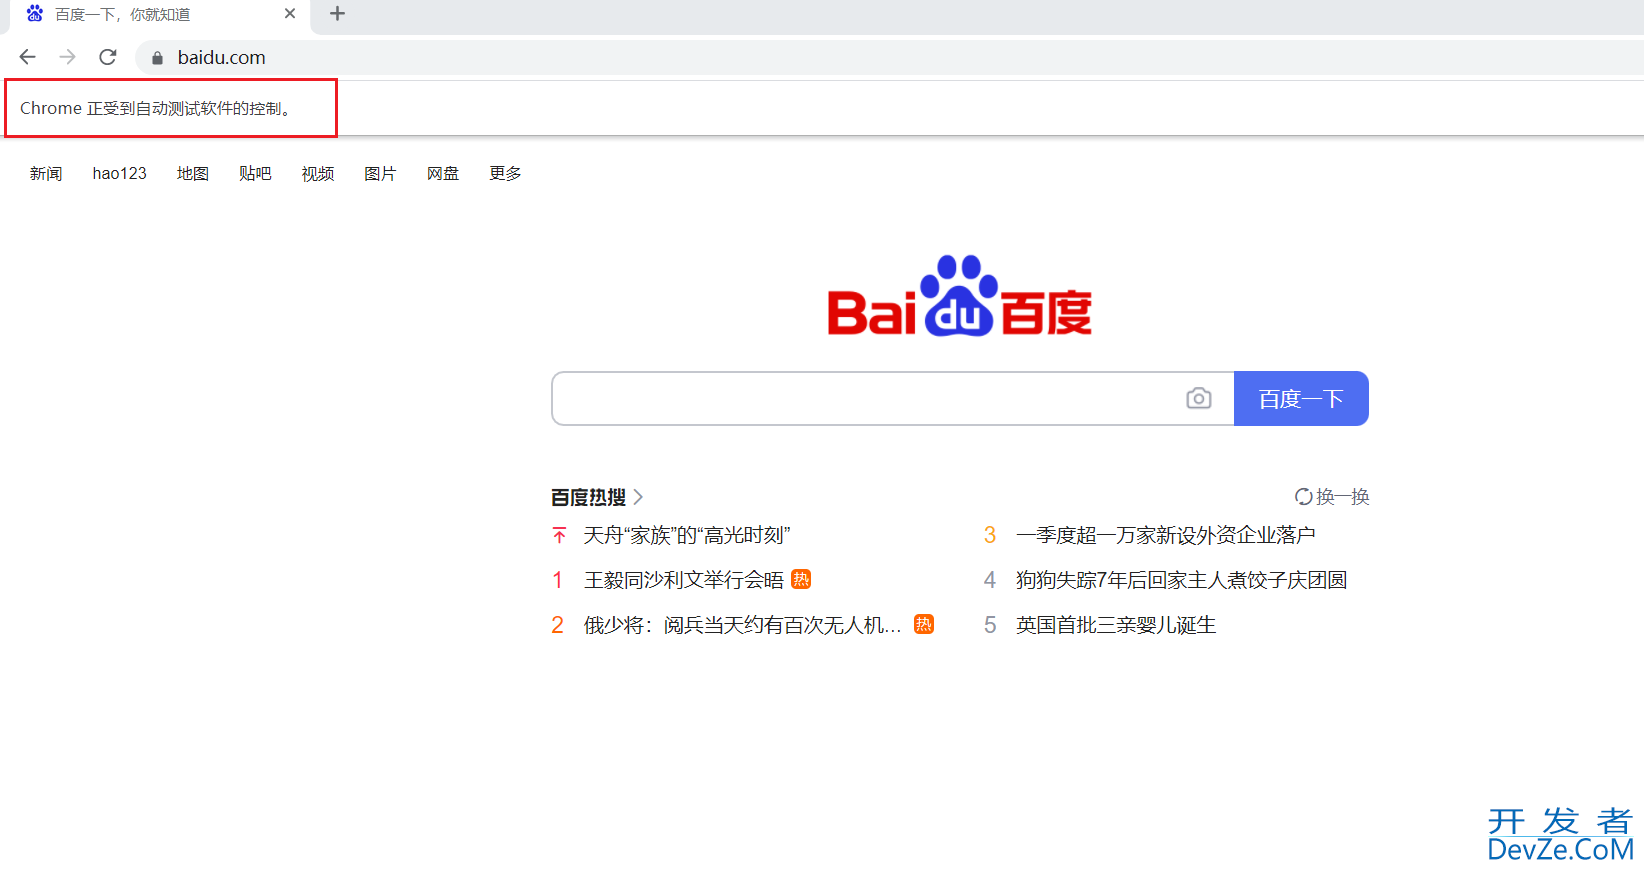1644x871 pixels.
Task: Open the 更多 menu link
Action: click(505, 174)
